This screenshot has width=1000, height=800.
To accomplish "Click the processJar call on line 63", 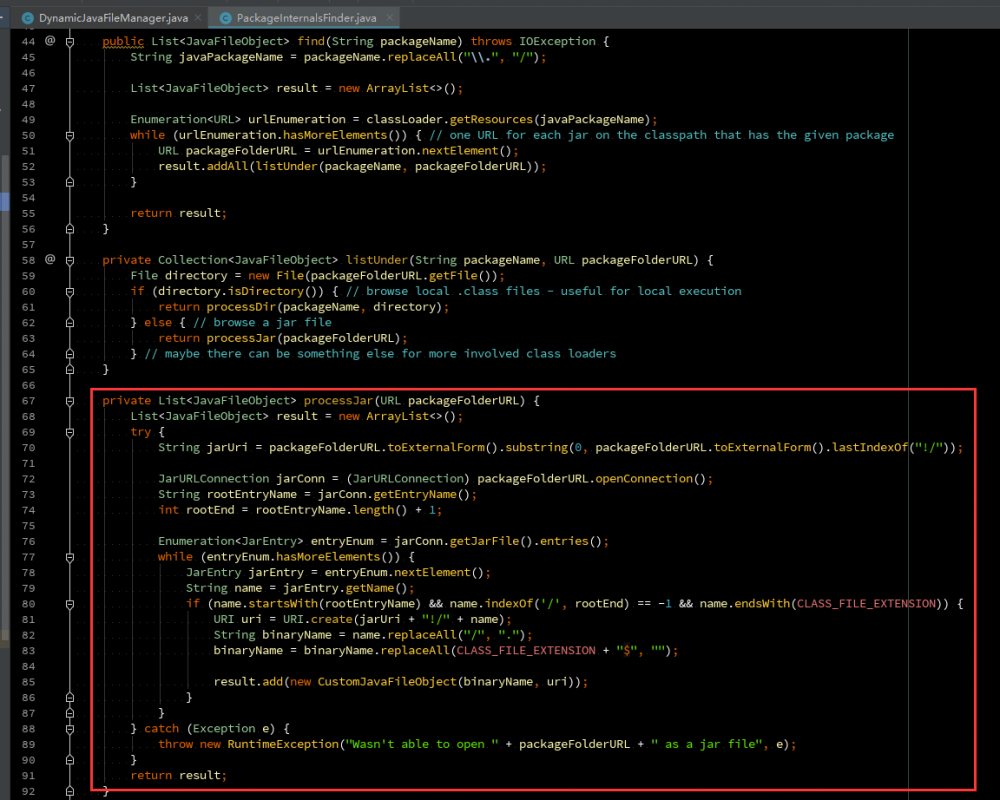I will [x=240, y=338].
